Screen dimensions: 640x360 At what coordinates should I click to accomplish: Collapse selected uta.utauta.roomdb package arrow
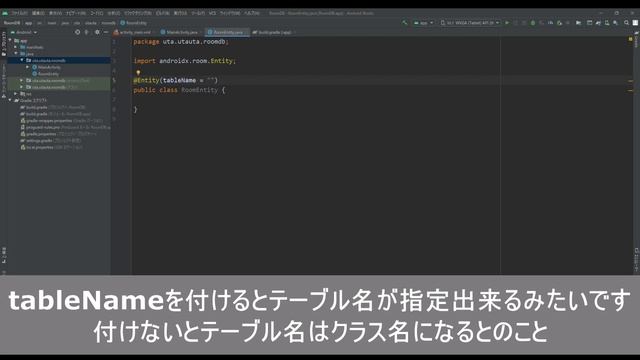[22, 60]
